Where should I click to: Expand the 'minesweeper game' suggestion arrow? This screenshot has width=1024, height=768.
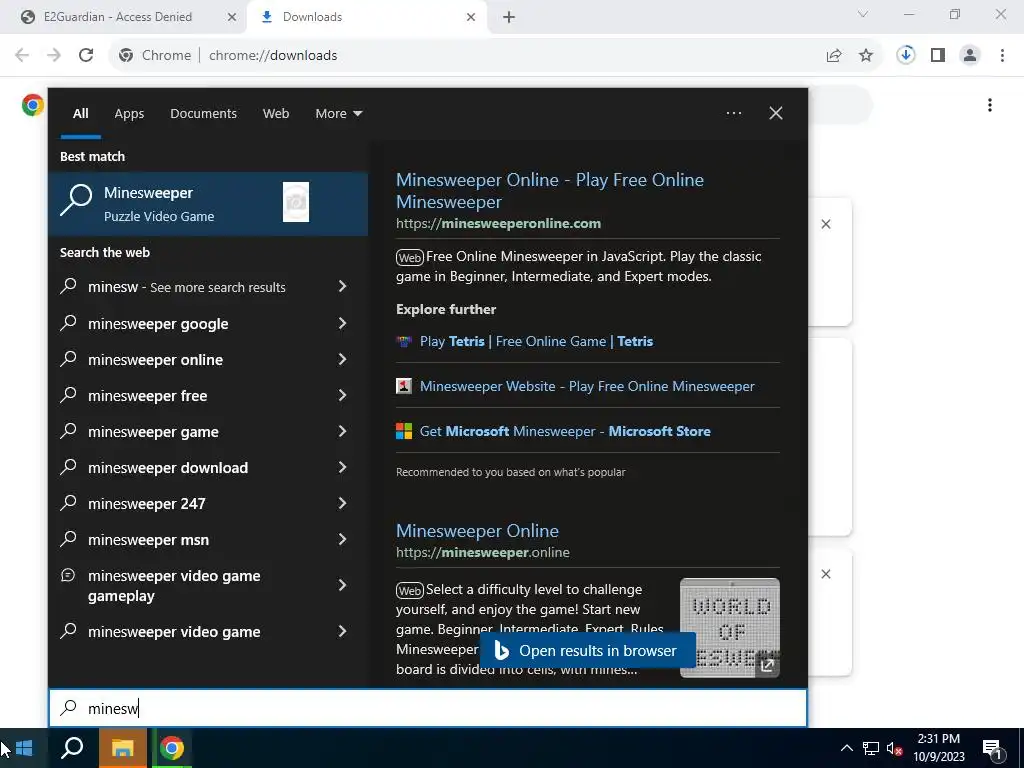click(x=342, y=431)
